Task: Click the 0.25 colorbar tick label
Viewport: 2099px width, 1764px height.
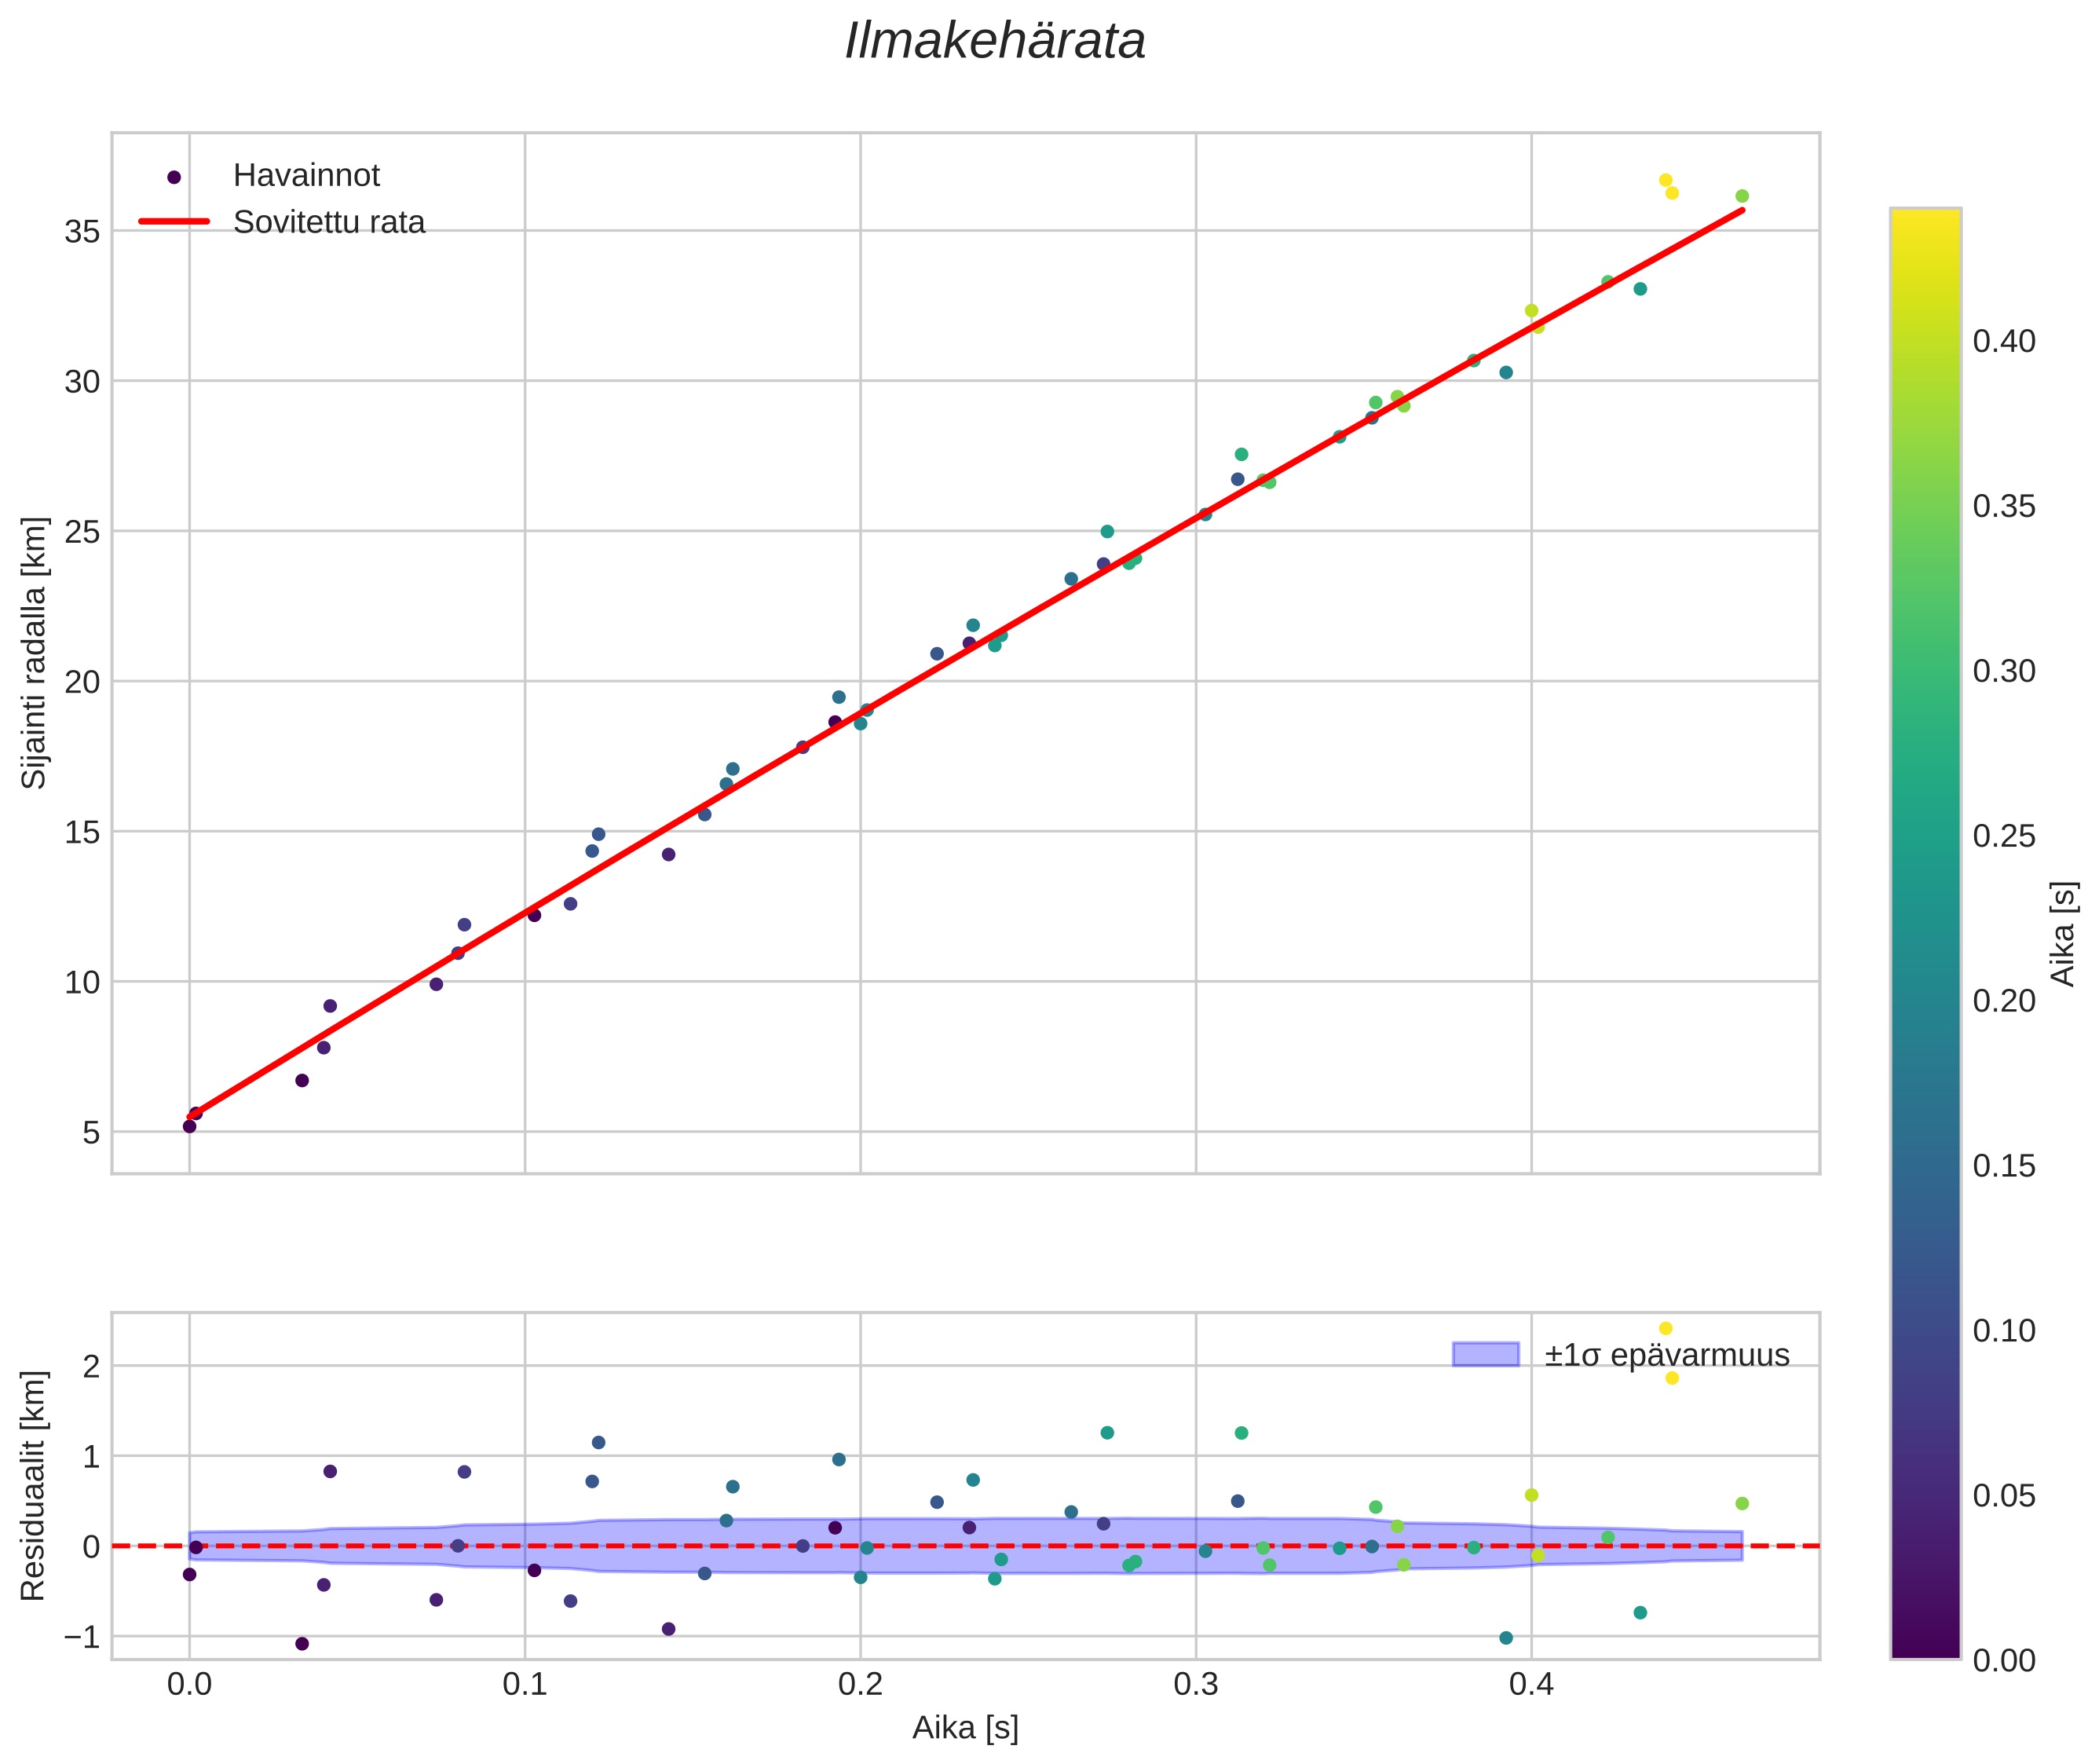Action: 2003,836
